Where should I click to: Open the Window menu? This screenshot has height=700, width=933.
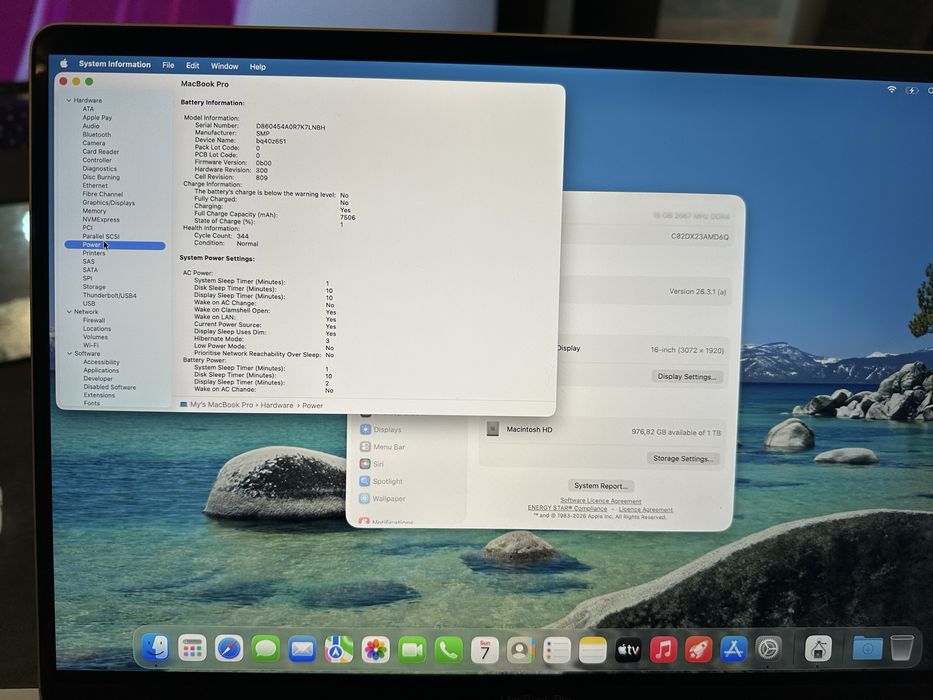224,66
